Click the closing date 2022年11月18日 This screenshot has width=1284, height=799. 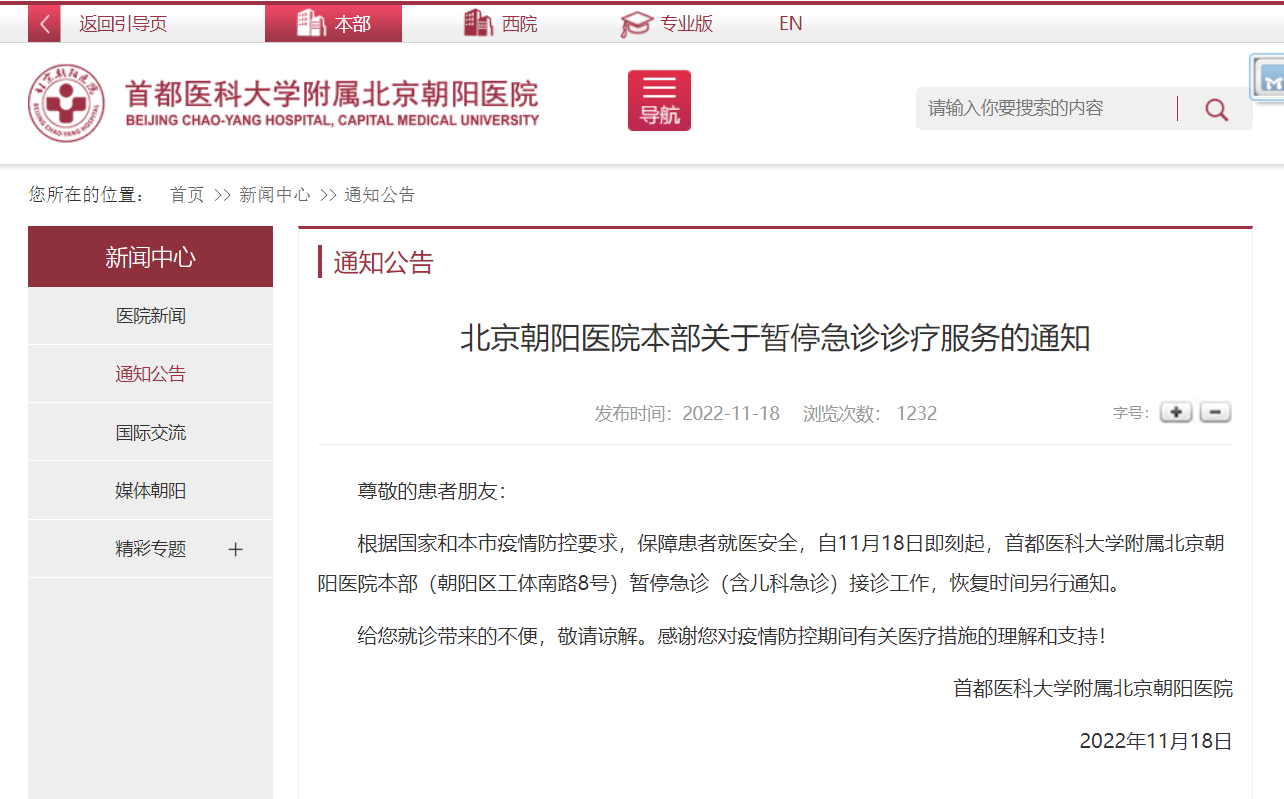[1156, 741]
